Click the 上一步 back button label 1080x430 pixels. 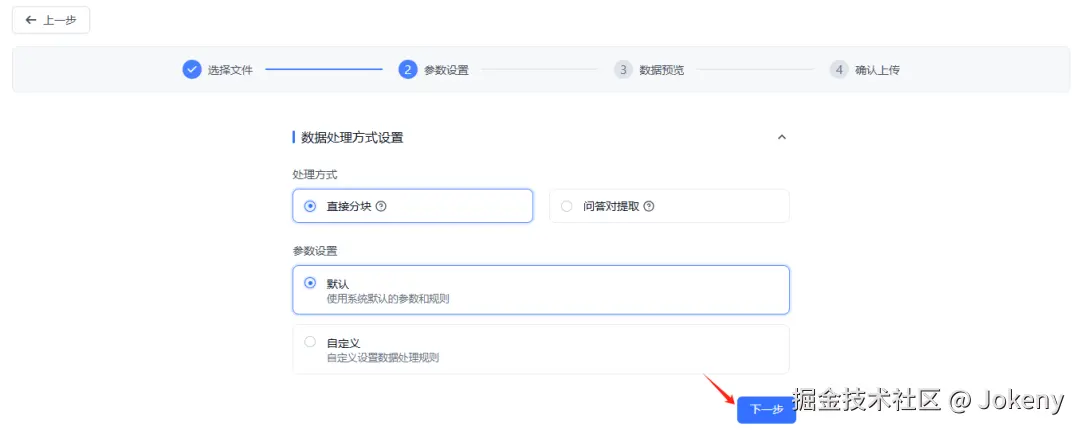coord(60,20)
